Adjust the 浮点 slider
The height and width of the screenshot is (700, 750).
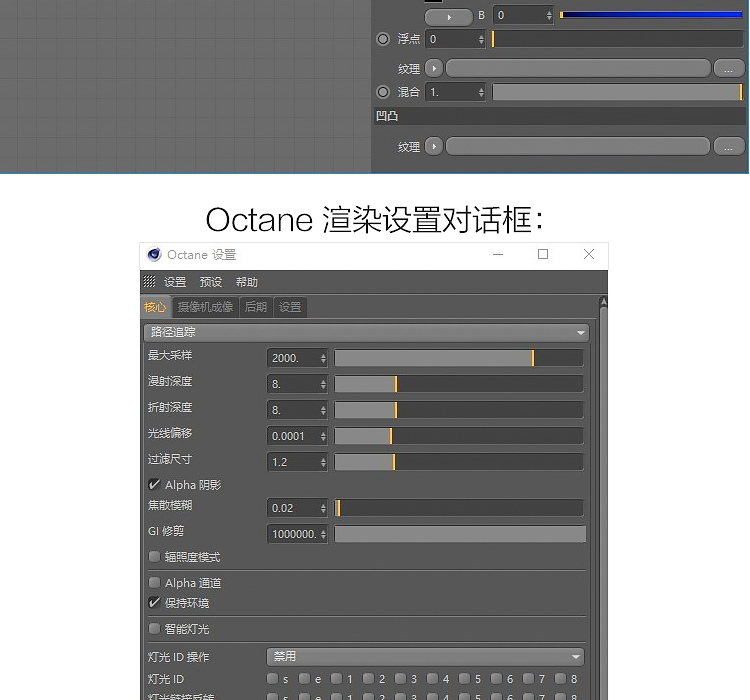coord(618,39)
